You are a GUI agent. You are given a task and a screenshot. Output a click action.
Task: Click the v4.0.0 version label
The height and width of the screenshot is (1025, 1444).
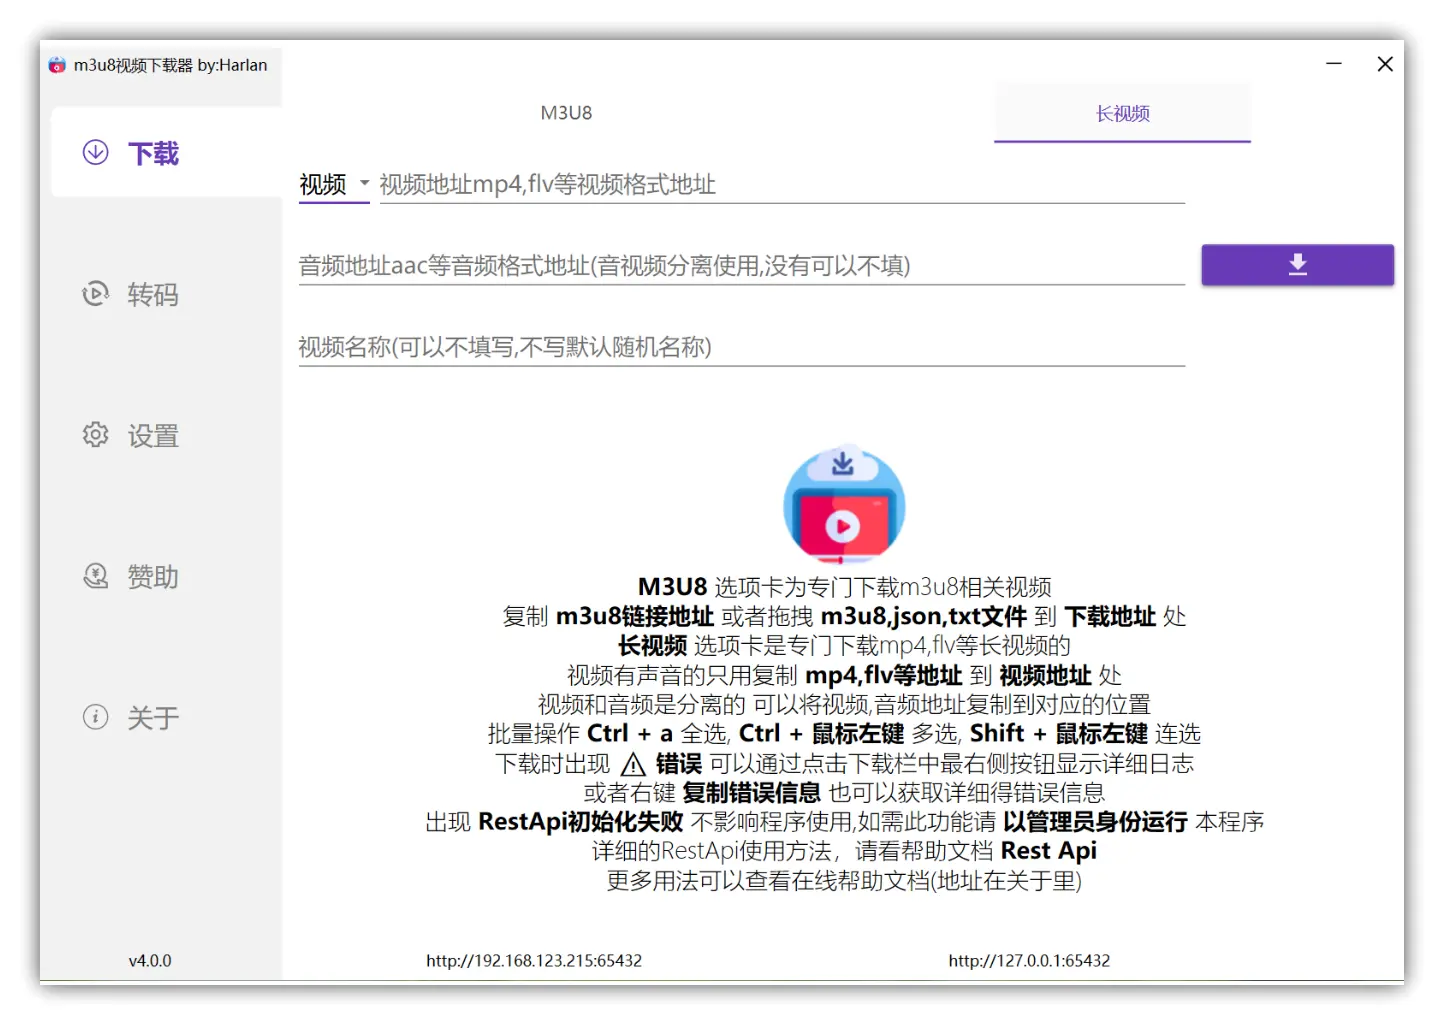(150, 960)
